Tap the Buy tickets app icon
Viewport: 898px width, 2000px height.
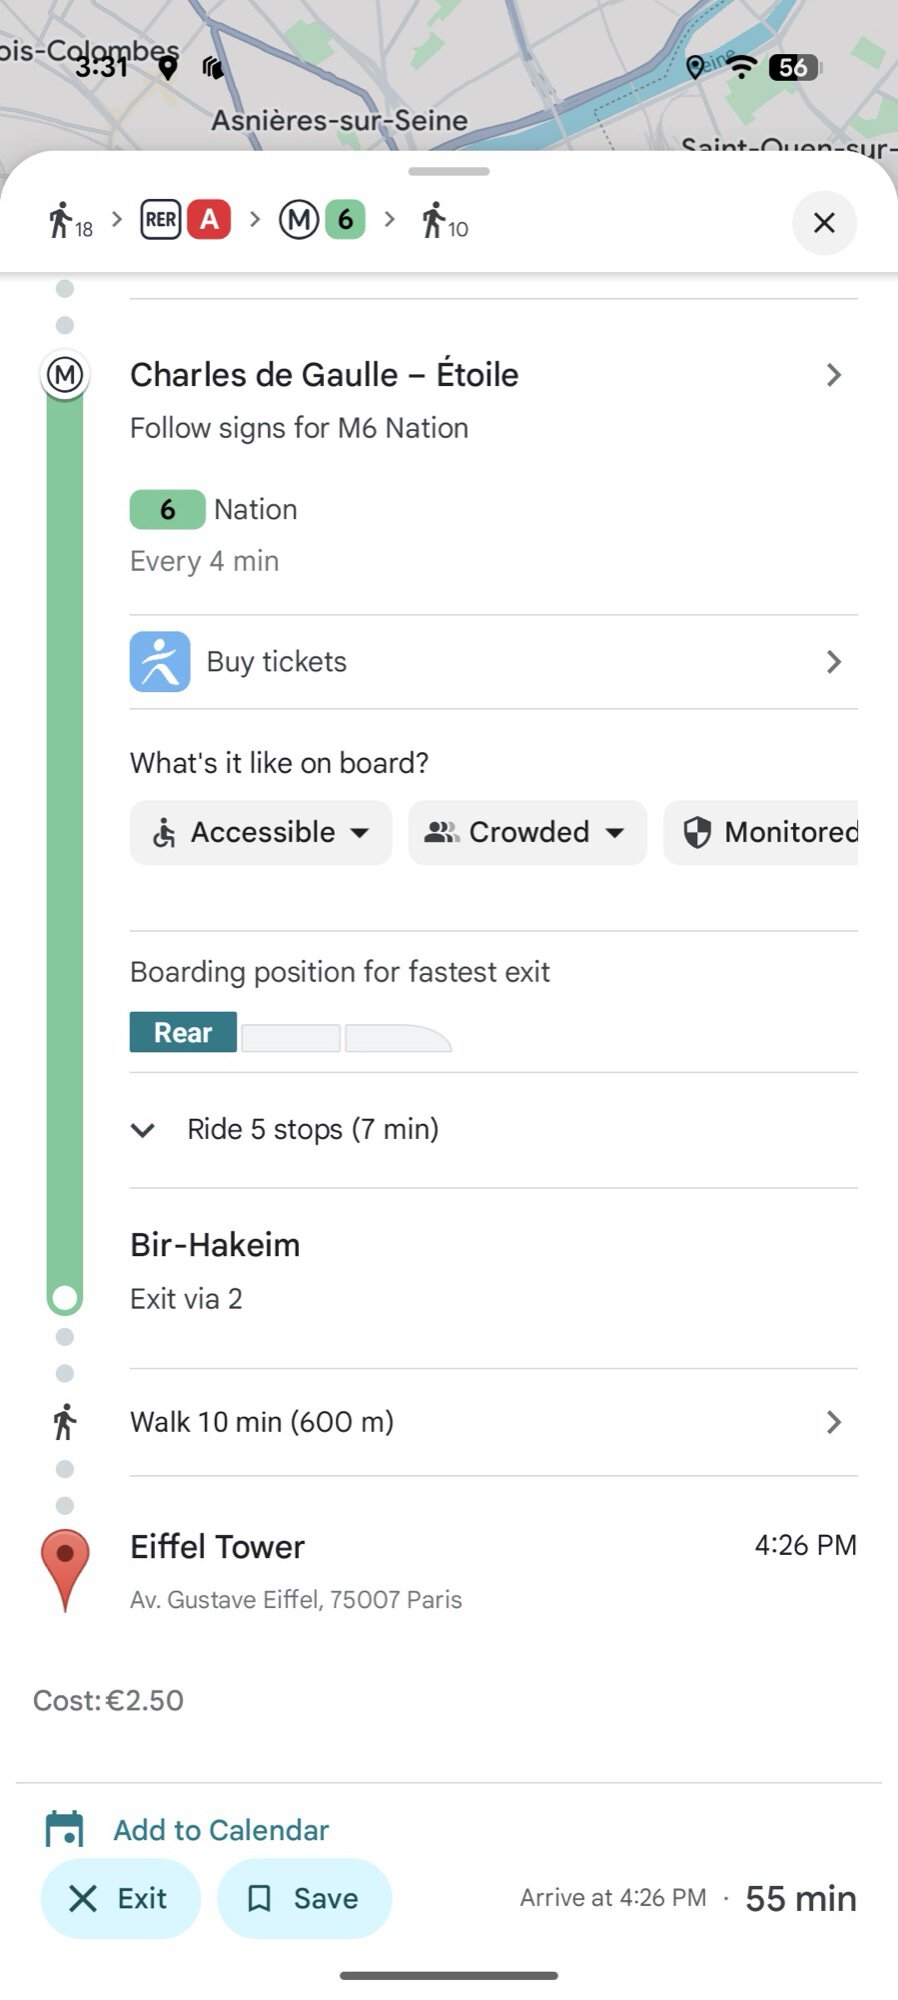(x=160, y=662)
